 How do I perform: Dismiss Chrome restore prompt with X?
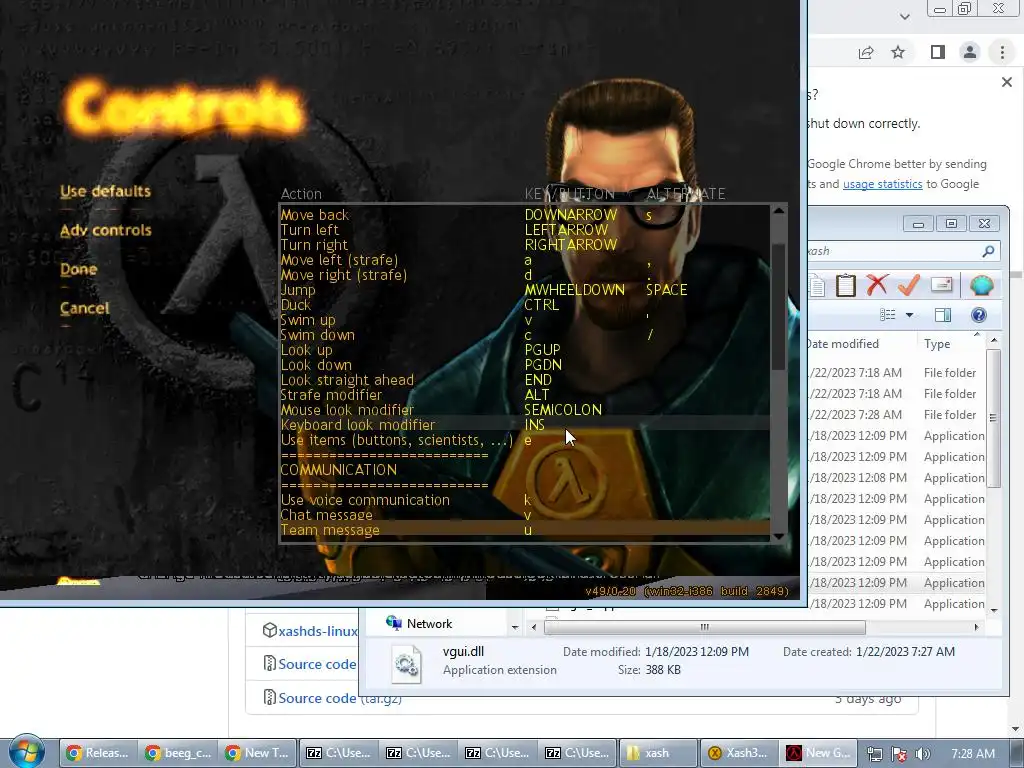(x=1006, y=82)
